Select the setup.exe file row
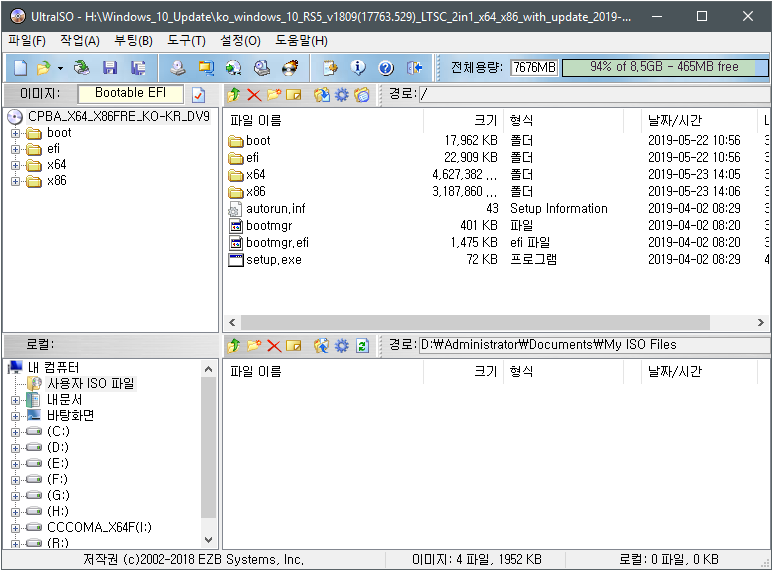772x570 pixels. [x=497, y=260]
